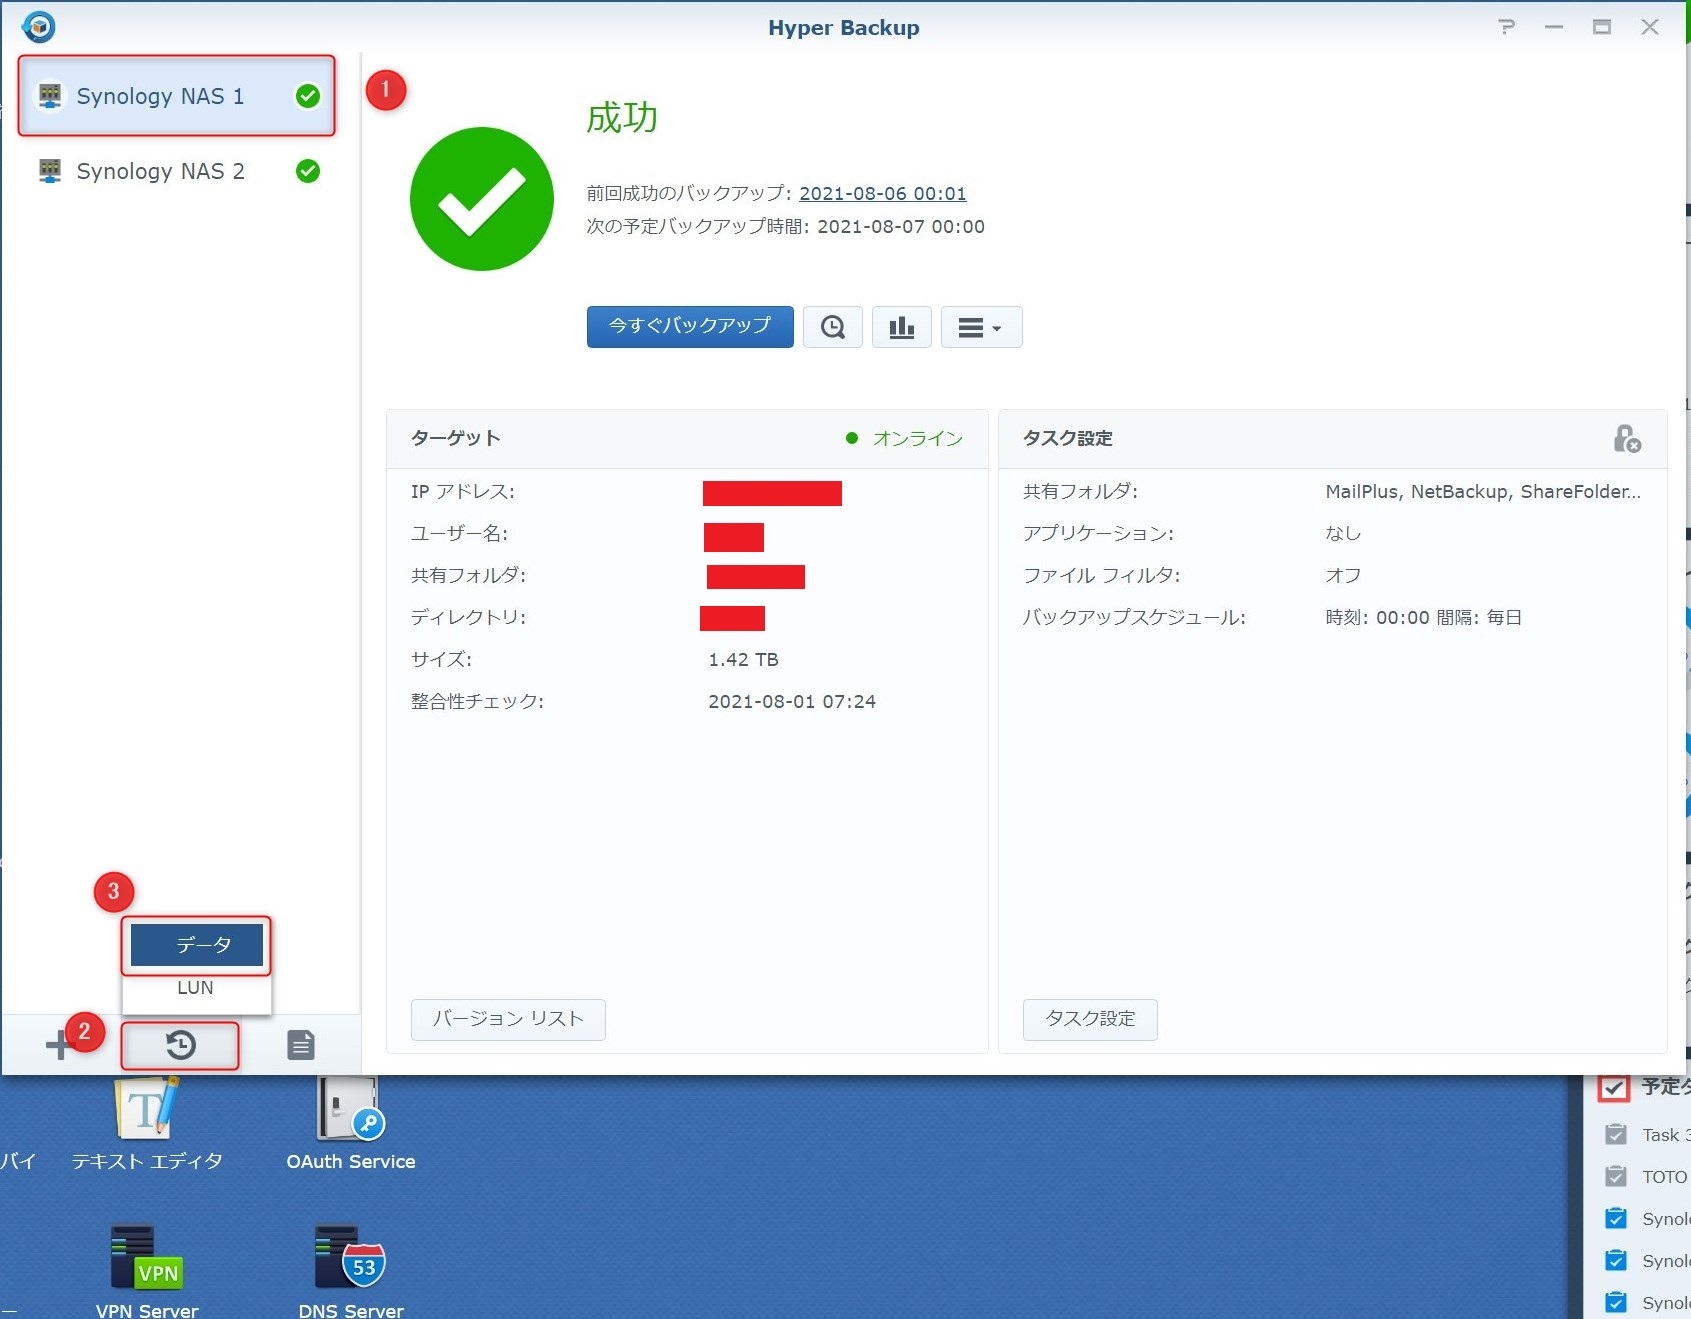1691x1319 pixels.
Task: Open the last backup 2021-08-06 00:01 link
Action: (882, 194)
